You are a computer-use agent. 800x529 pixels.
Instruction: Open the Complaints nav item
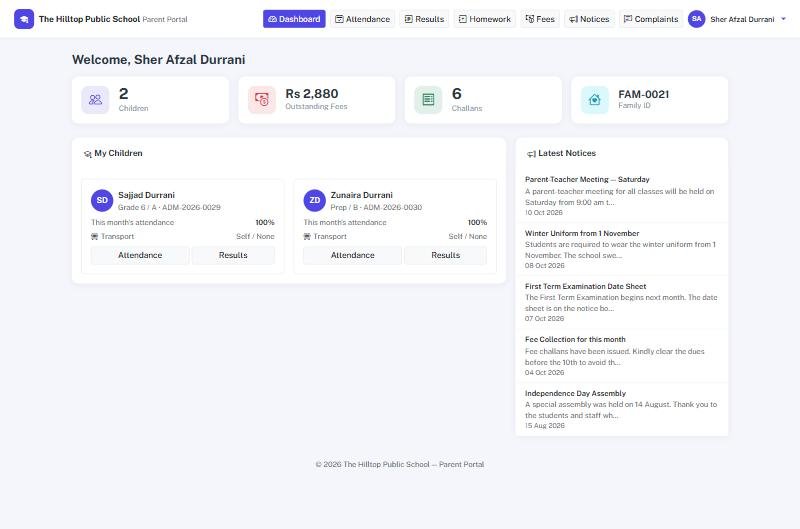coord(651,19)
